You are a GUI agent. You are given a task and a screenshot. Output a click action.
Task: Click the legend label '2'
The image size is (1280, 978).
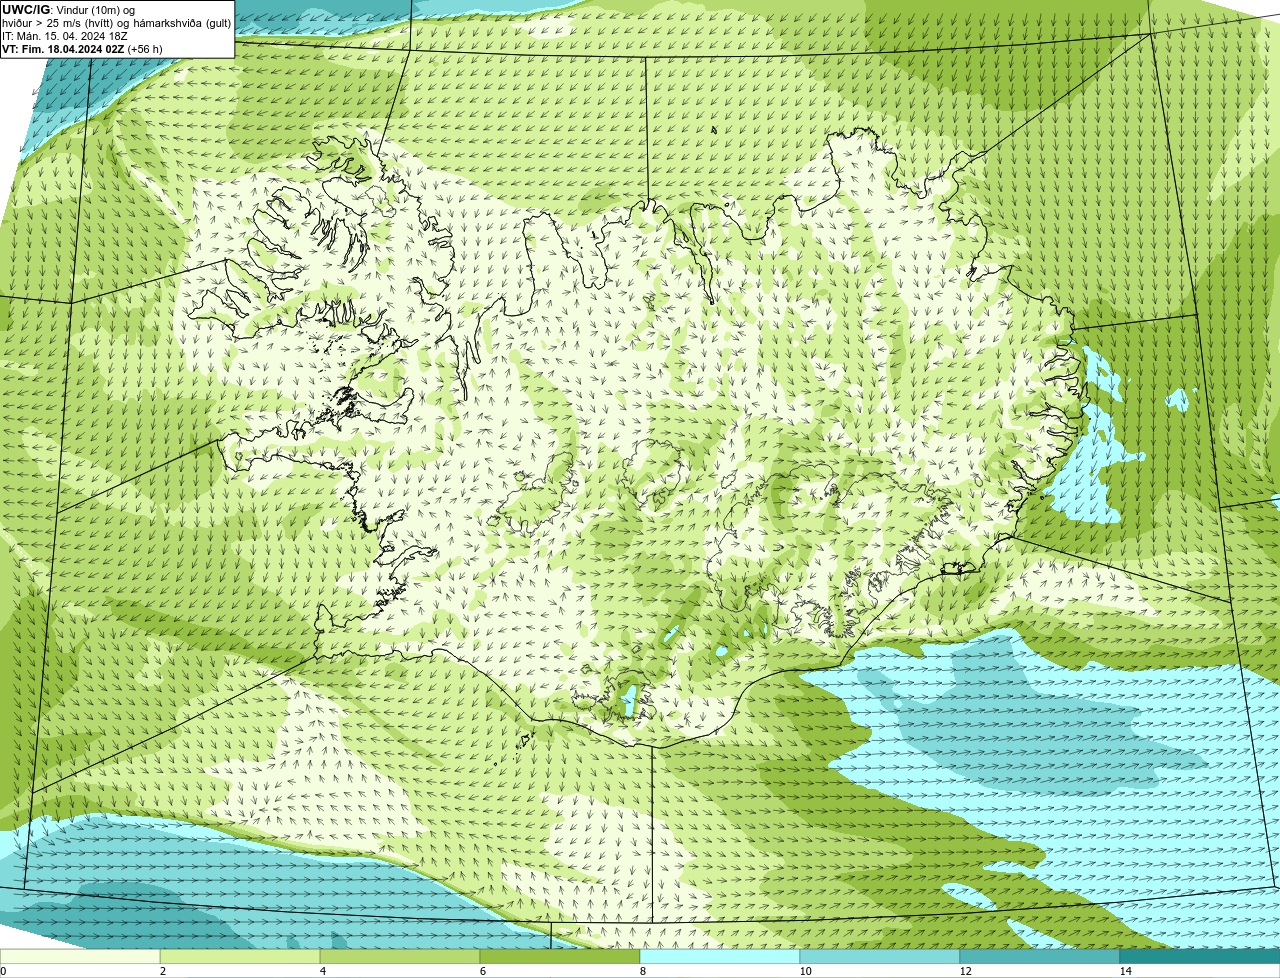pos(162,971)
